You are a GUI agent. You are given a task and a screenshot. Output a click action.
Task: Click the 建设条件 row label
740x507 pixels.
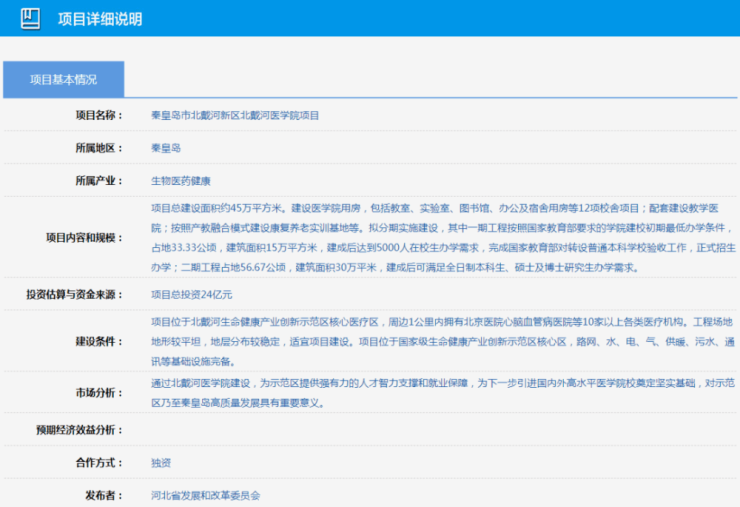tap(101, 341)
